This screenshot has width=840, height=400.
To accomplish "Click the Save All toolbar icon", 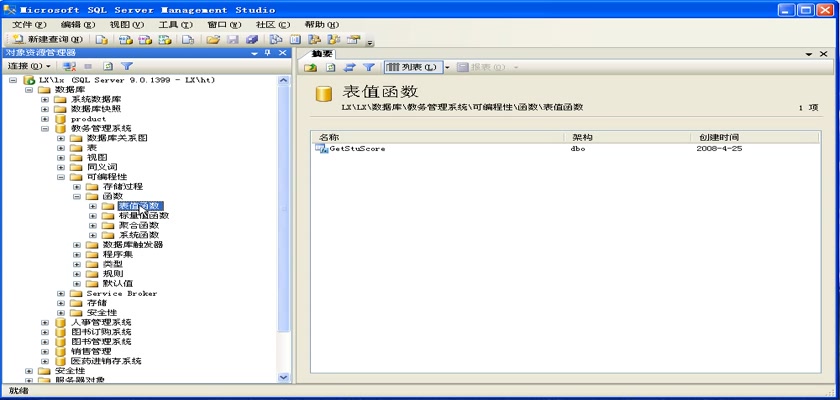I will tap(252, 40).
